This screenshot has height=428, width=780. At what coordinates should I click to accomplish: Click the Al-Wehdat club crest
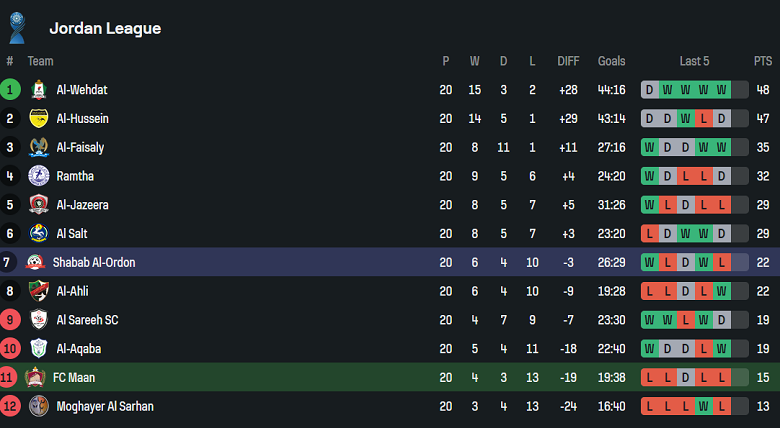(39, 90)
